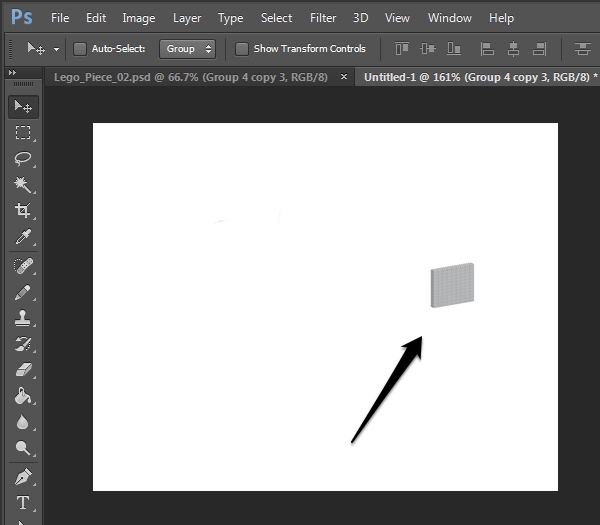
Task: Select the Eyedropper tool
Action: [23, 236]
